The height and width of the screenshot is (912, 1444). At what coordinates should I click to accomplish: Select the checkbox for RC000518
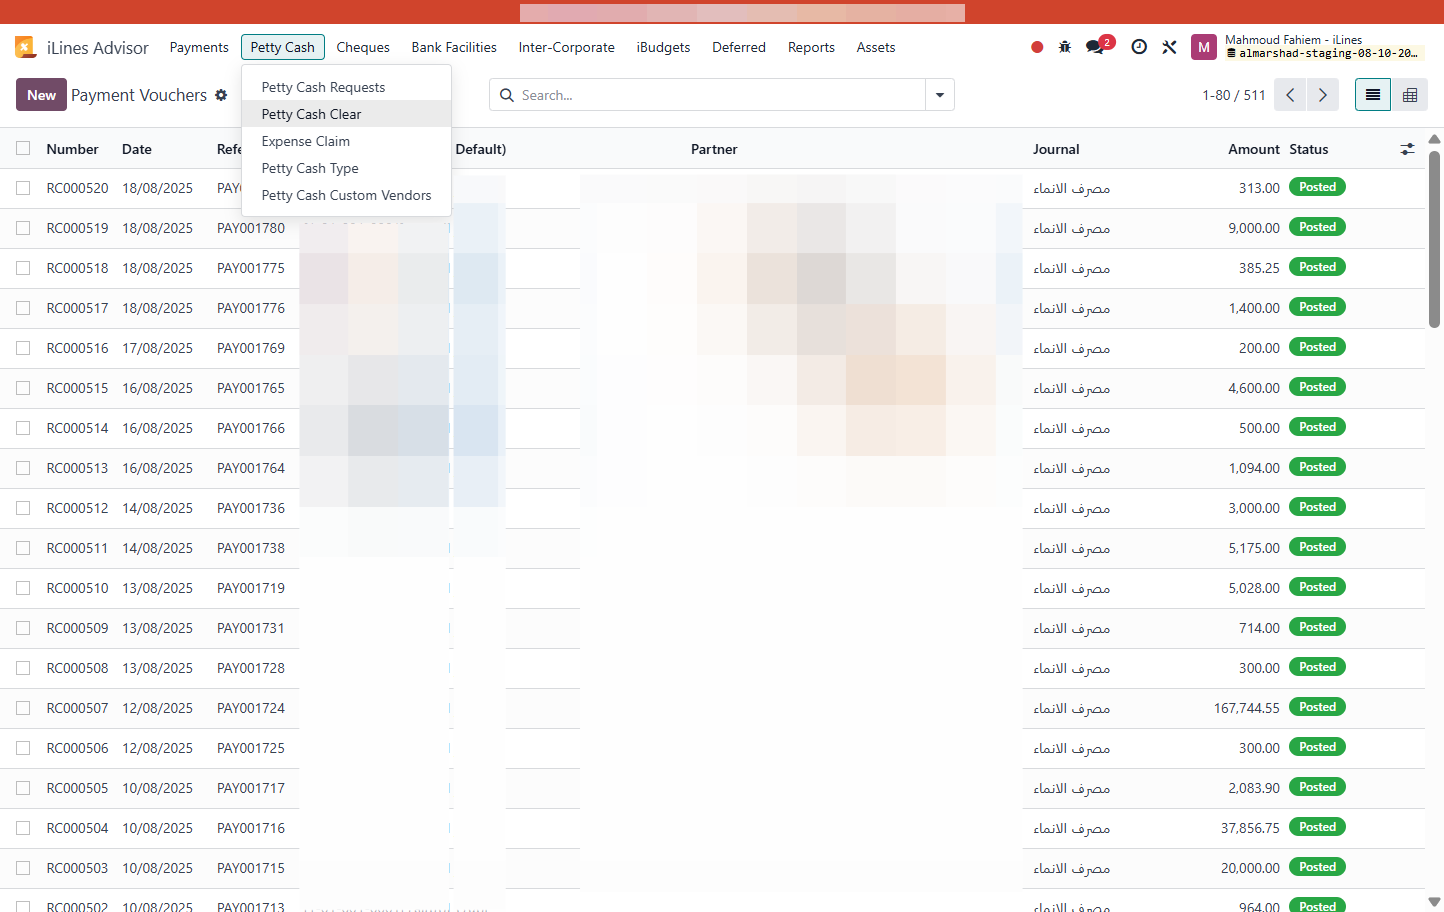coord(23,268)
